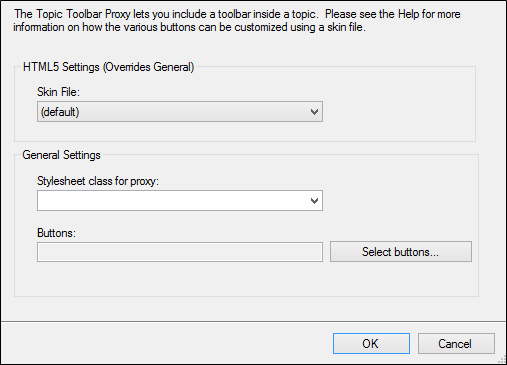This screenshot has height=365, width=507.
Task: Open the Skin File dropdown arrow
Action: [314, 112]
